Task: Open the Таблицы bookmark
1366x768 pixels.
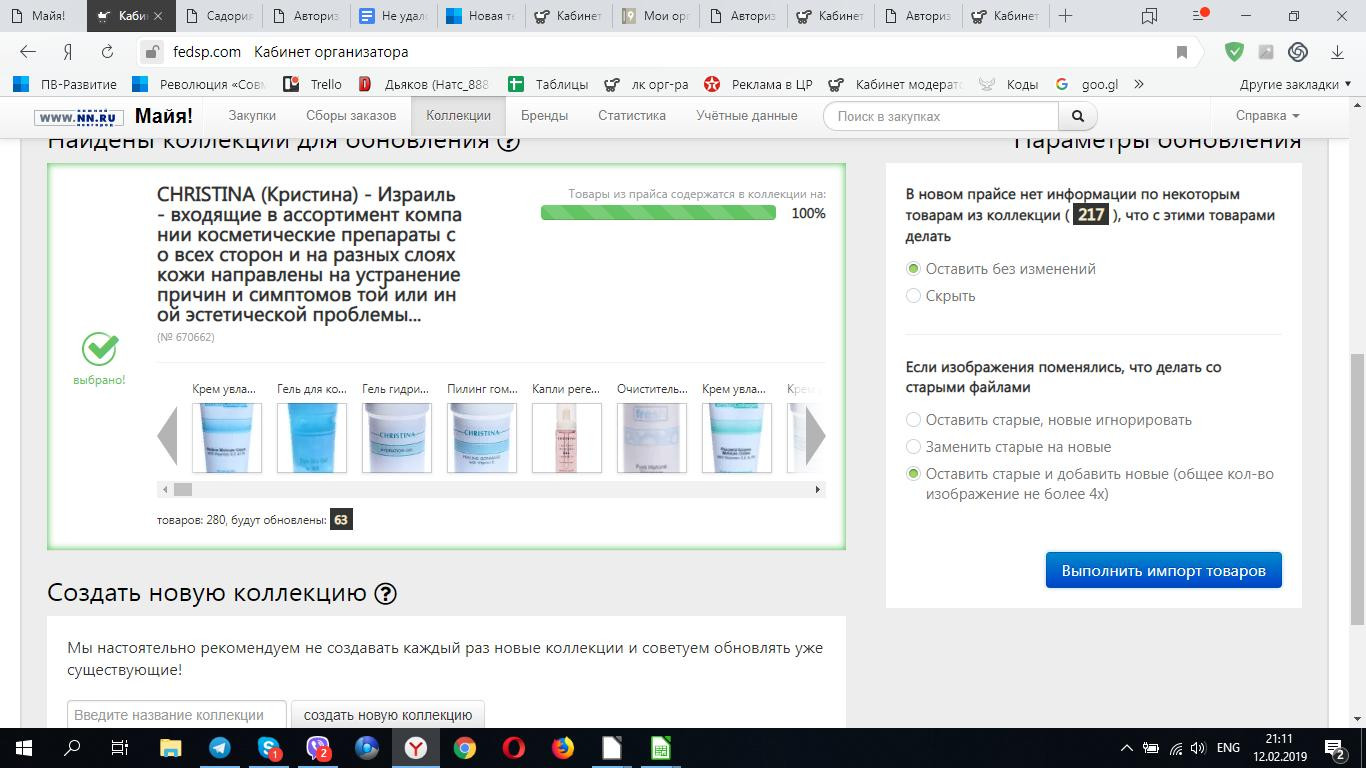Action: point(548,84)
